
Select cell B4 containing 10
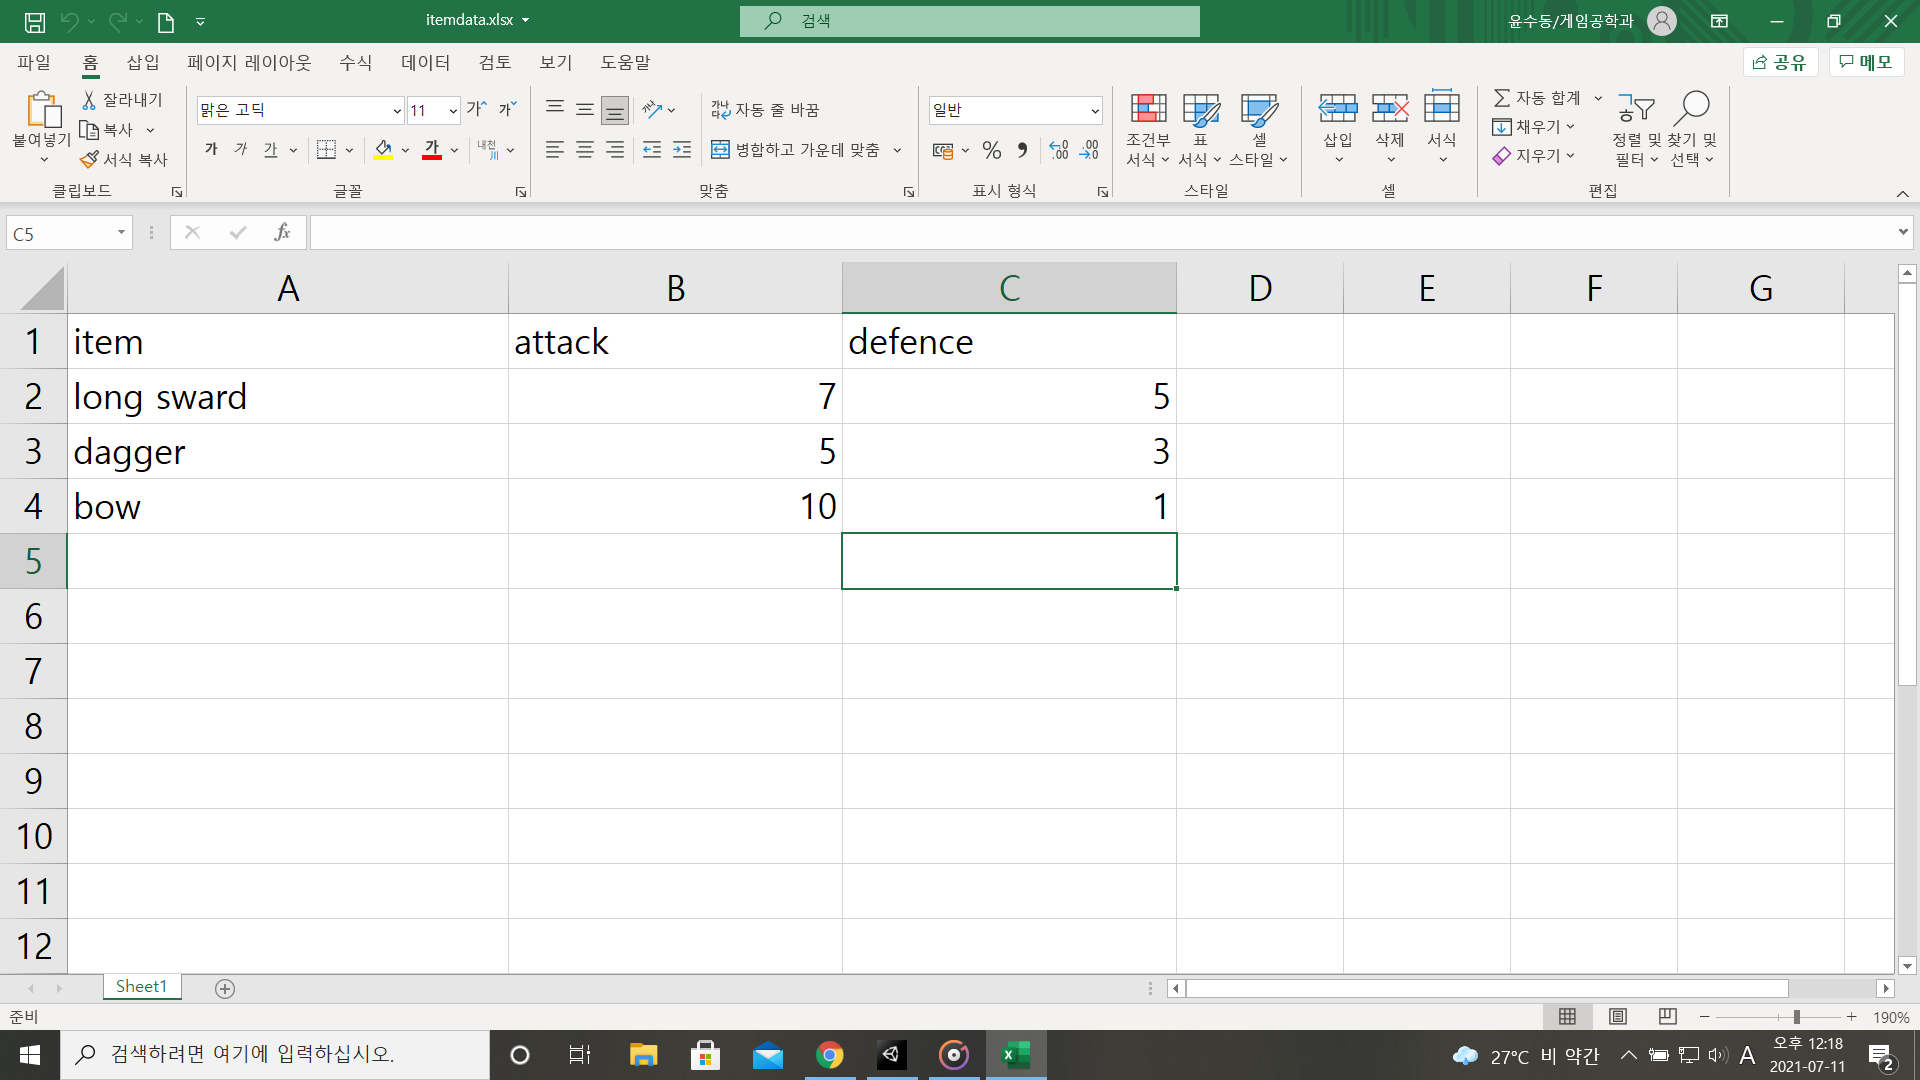pyautogui.click(x=675, y=506)
